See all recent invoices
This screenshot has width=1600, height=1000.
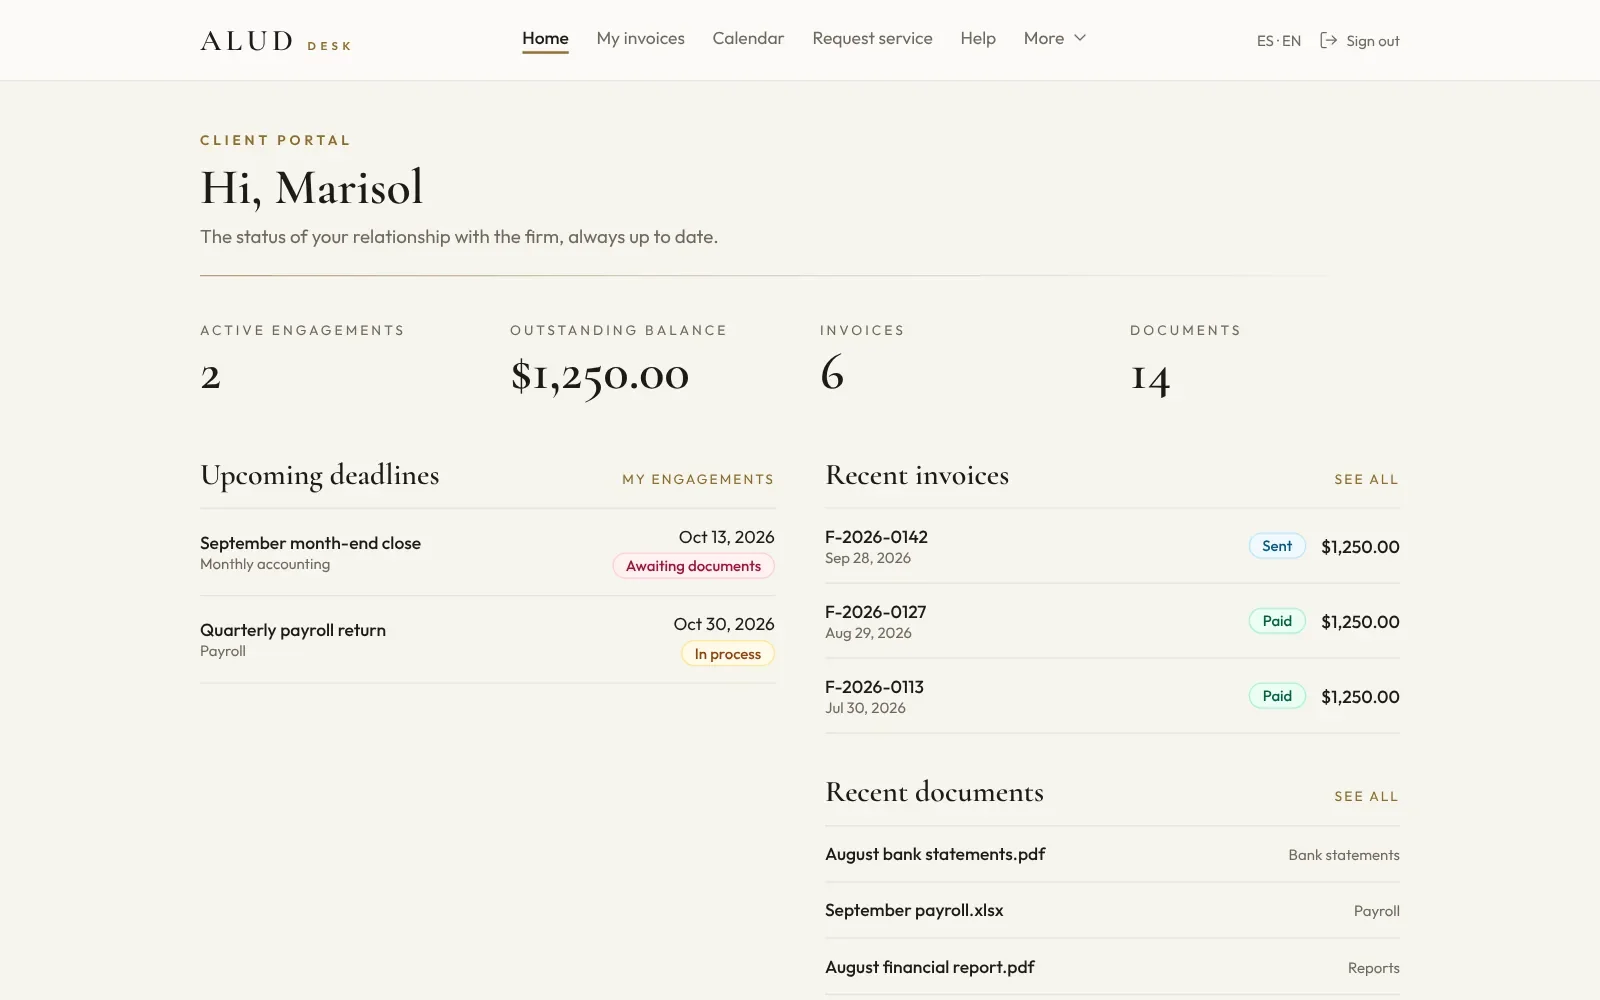pyautogui.click(x=1366, y=479)
